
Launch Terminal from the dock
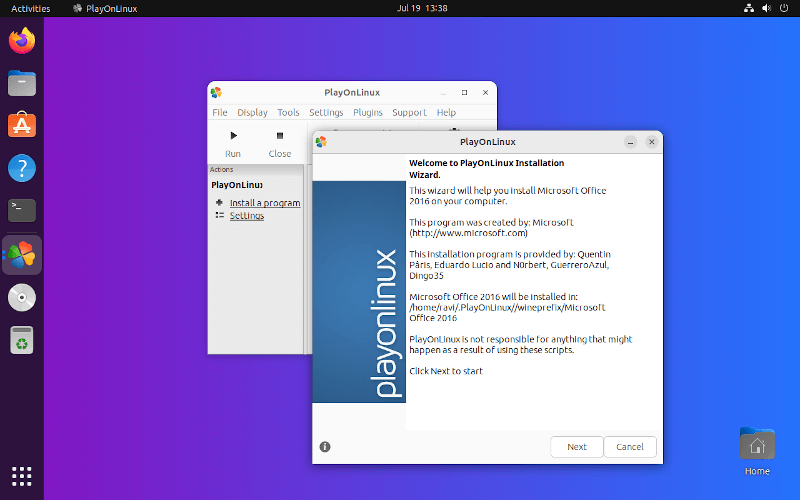coord(21,210)
